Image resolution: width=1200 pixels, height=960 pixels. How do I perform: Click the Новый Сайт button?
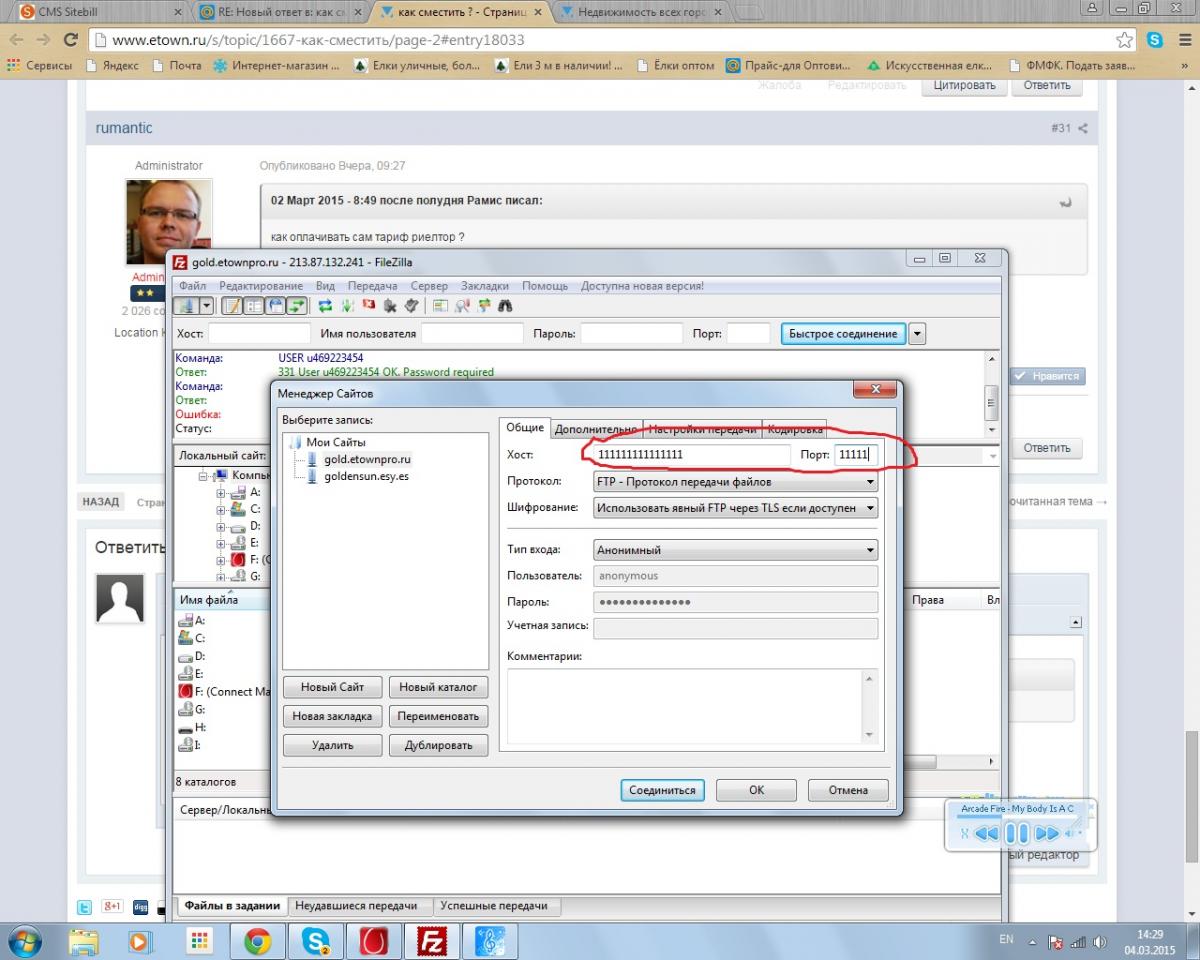click(x=333, y=687)
